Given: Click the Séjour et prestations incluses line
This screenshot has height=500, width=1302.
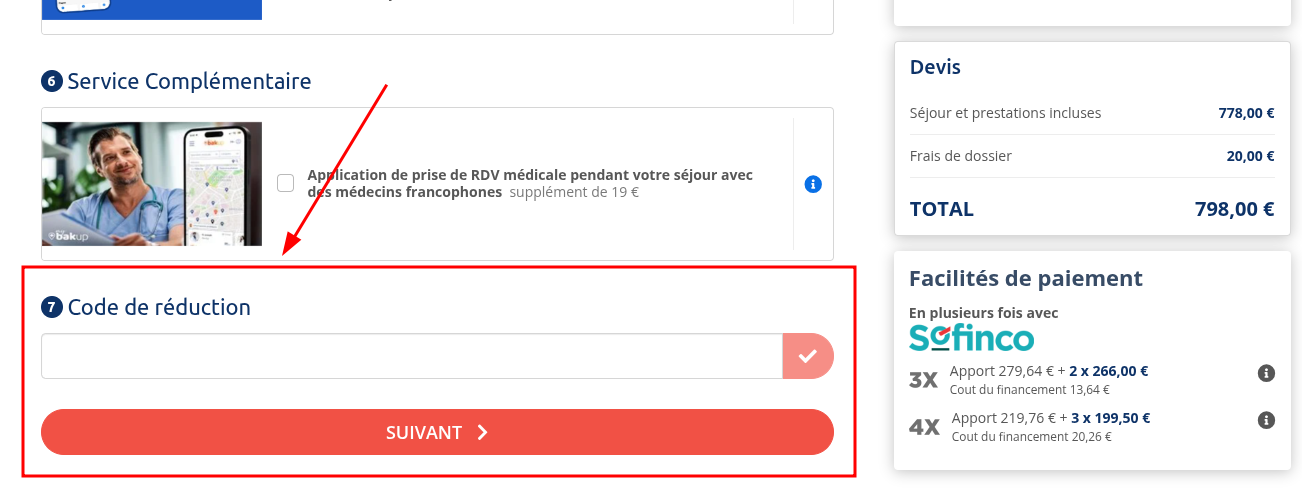Looking at the screenshot, I should pyautogui.click(x=1005, y=113).
